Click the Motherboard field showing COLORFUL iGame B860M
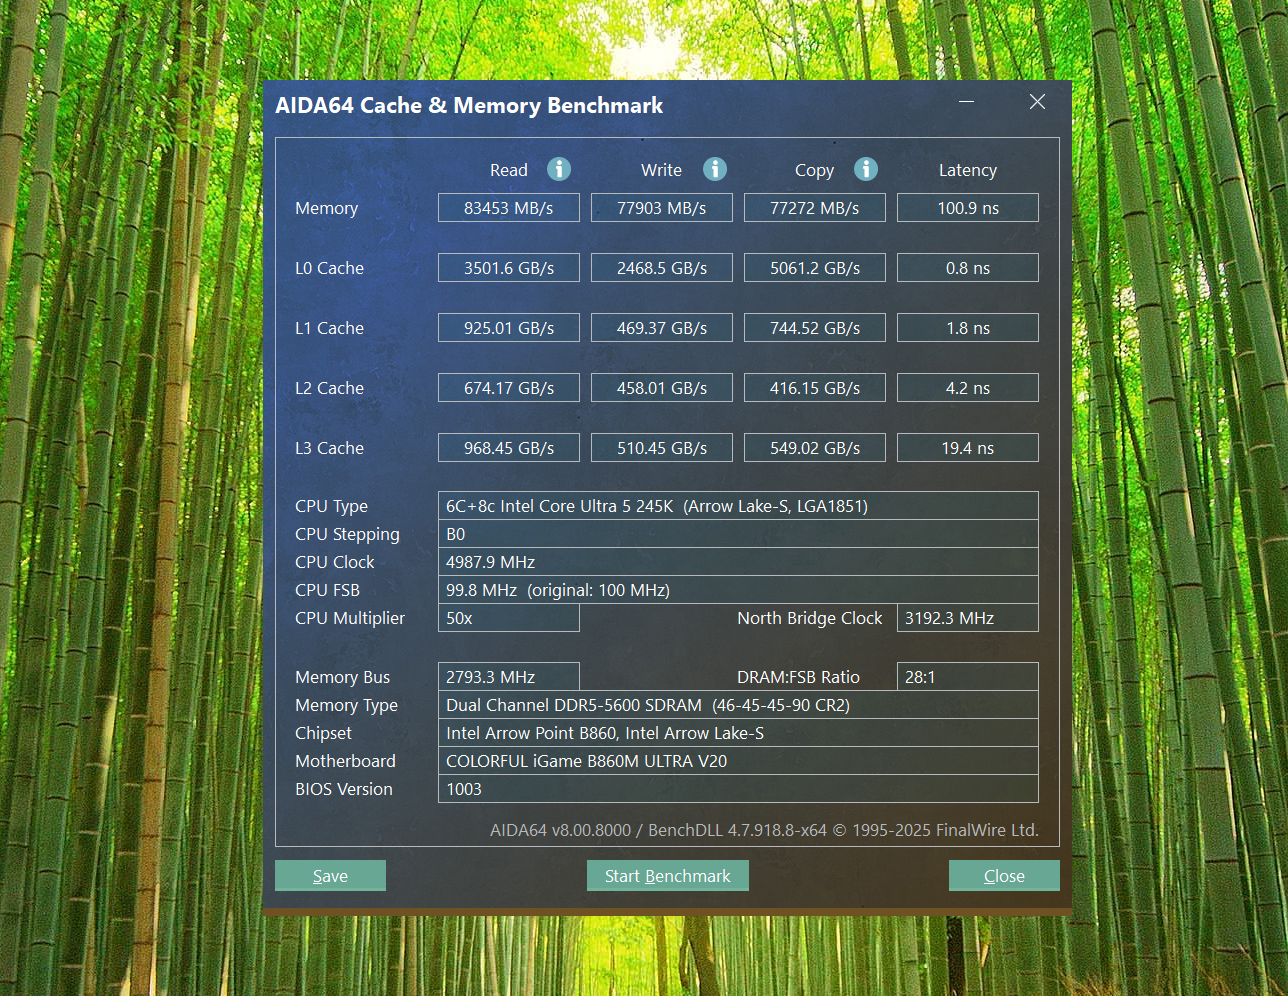Screen dimensions: 1288x996 click(738, 761)
